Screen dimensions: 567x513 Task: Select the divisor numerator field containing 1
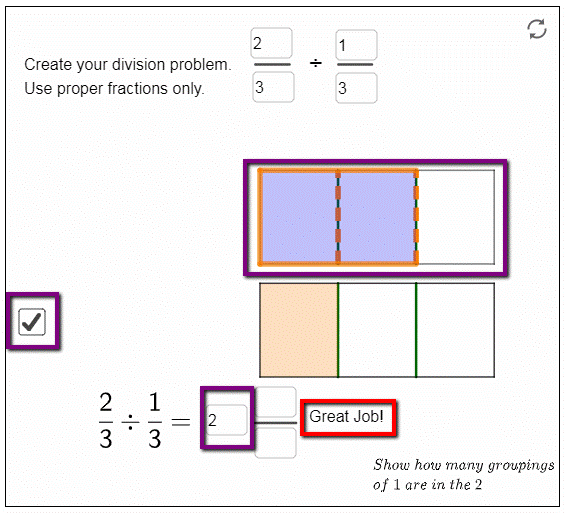[356, 45]
